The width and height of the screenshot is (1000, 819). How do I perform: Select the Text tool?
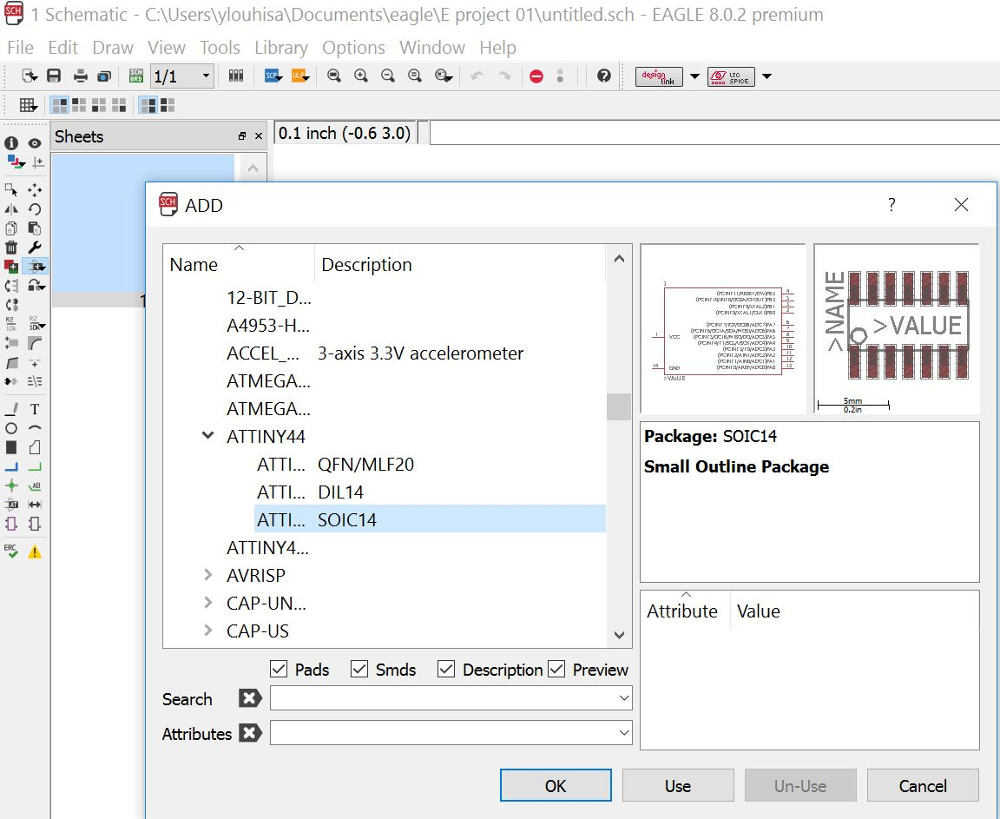35,409
